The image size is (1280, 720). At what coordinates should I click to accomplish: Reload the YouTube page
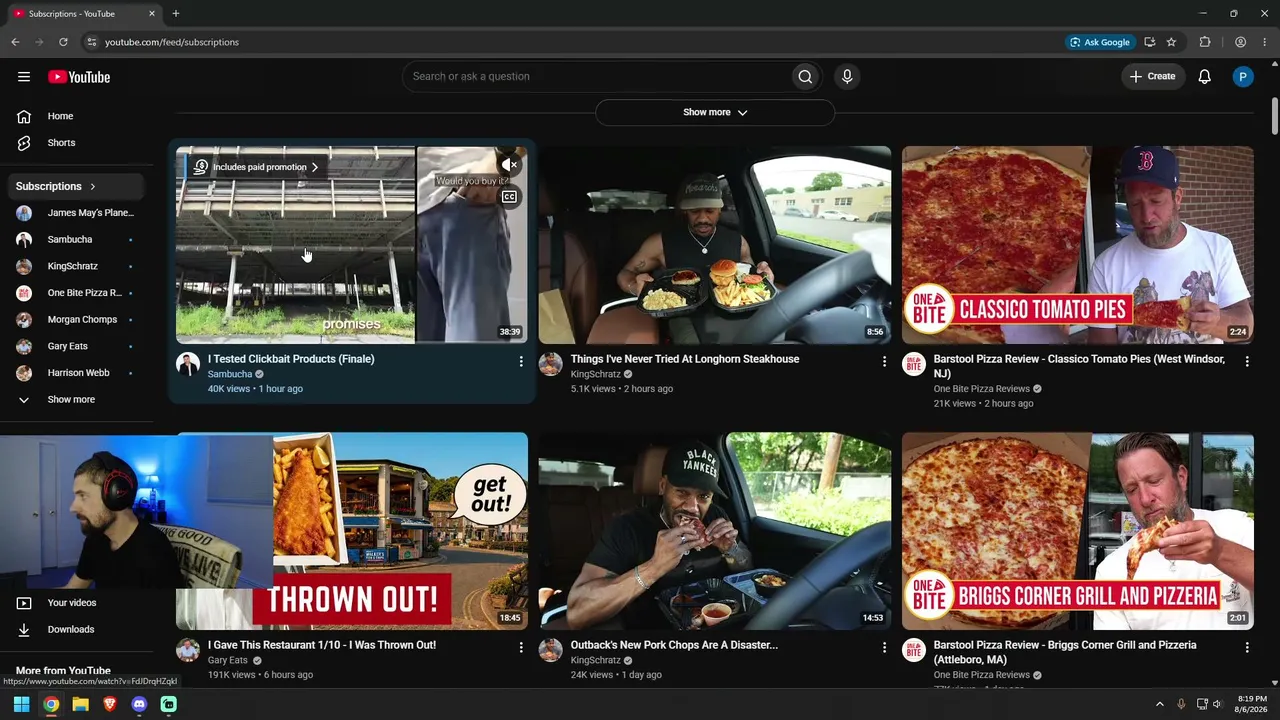pos(63,42)
